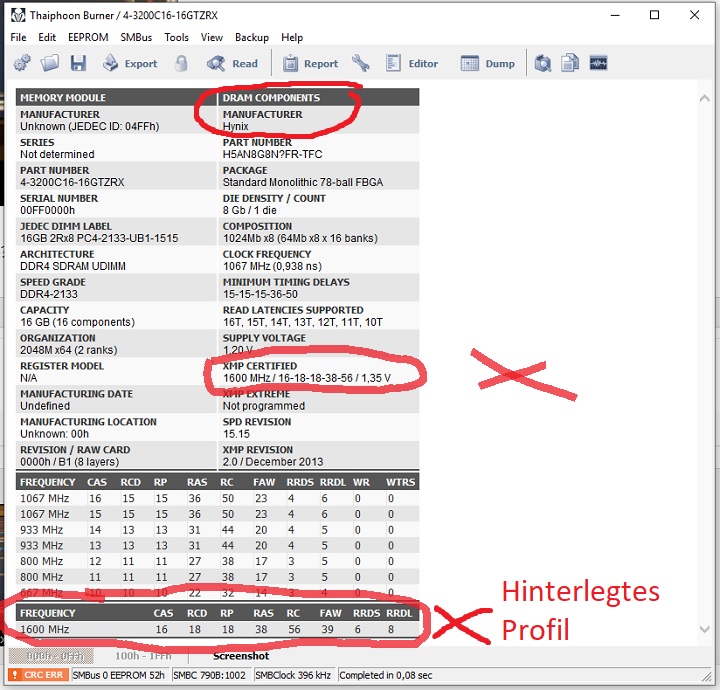Open the View menu
Screen dimensions: 720x690
click(212, 37)
